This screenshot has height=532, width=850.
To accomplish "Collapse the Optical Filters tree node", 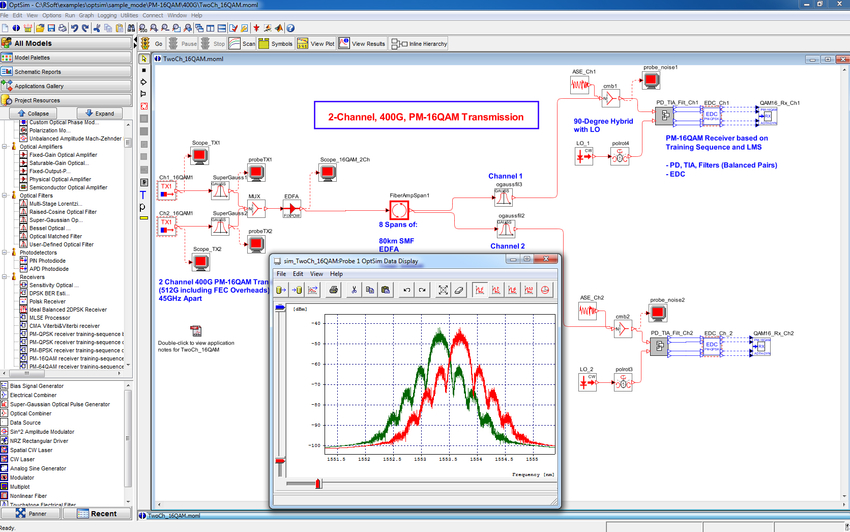I will [x=4, y=195].
